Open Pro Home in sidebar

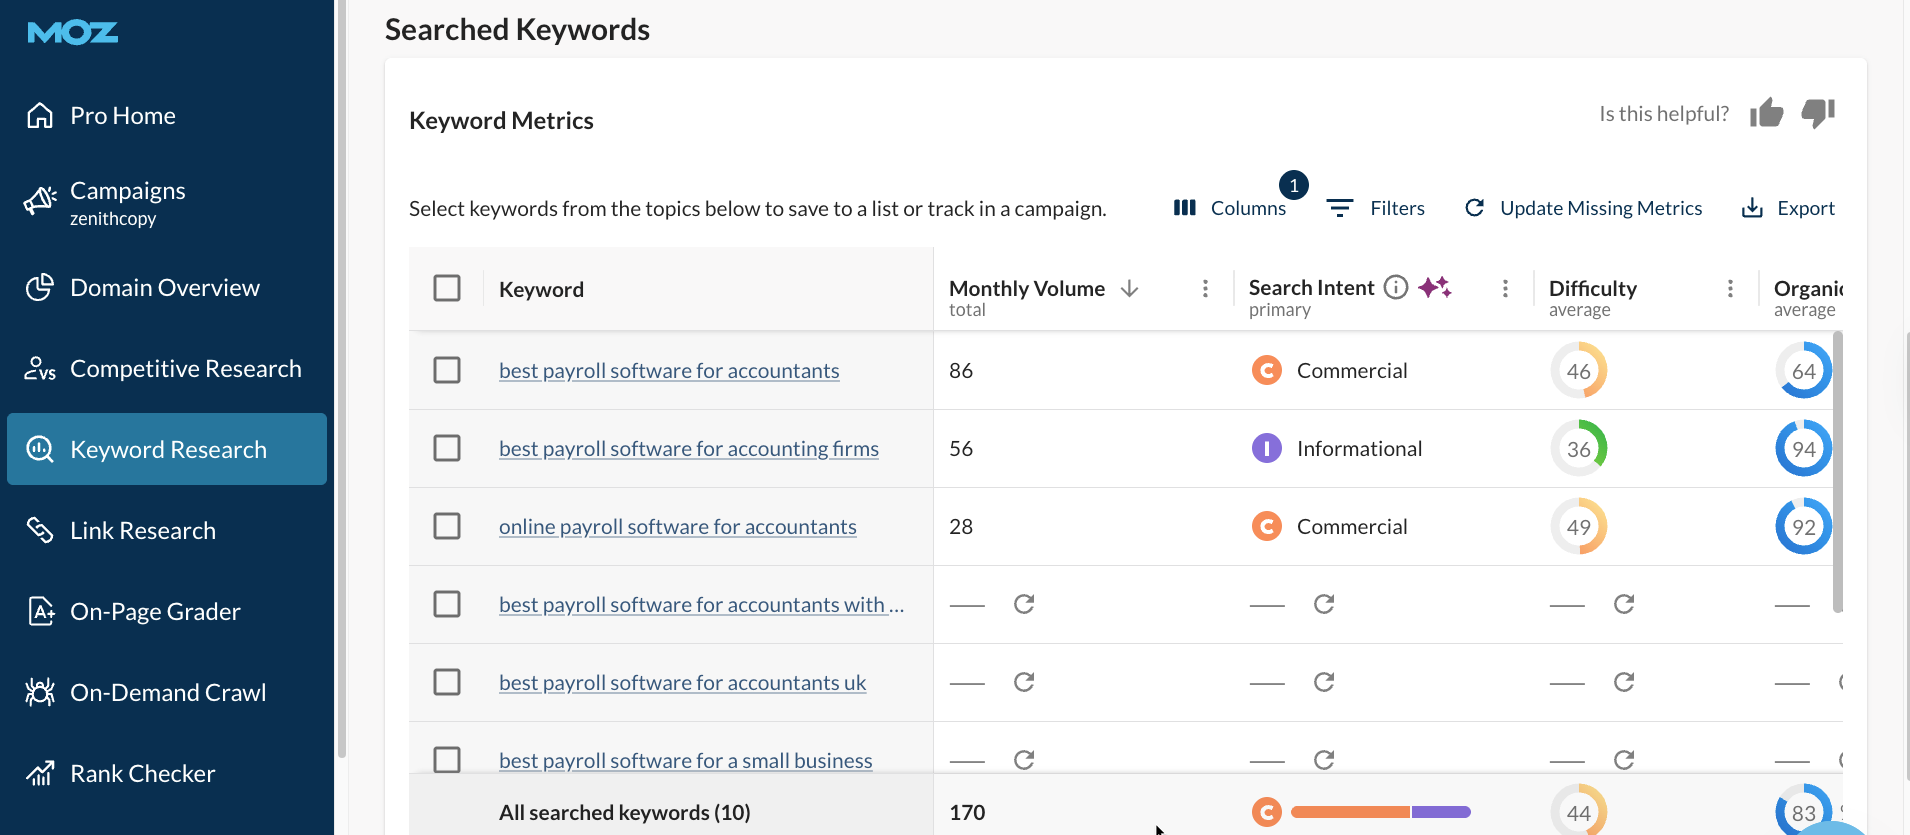tap(167, 116)
